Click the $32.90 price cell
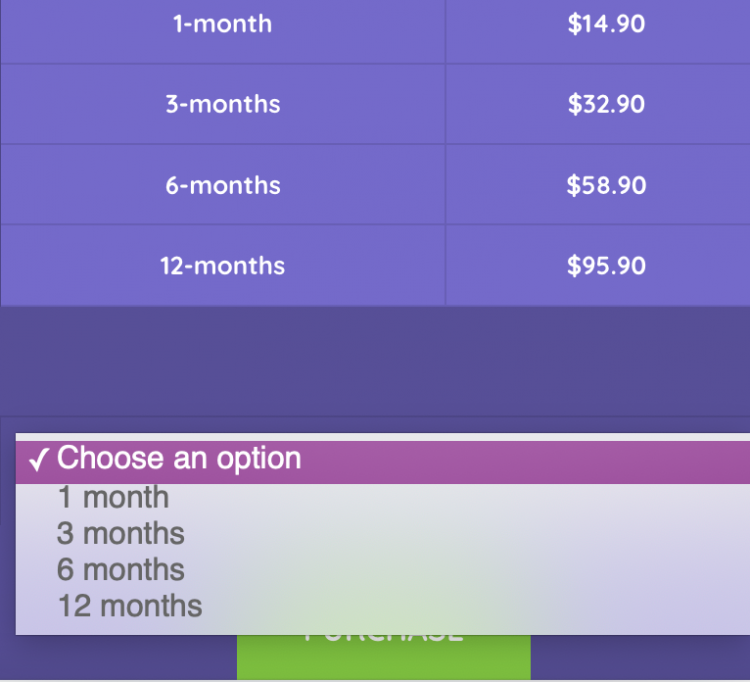750x682 pixels. point(606,104)
